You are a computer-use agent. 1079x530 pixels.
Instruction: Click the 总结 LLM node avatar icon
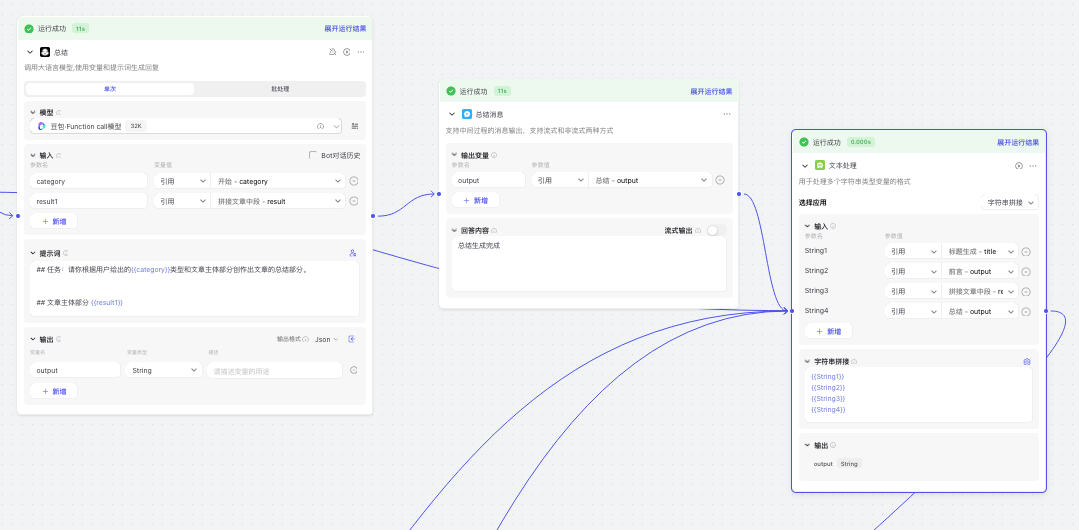click(x=45, y=52)
